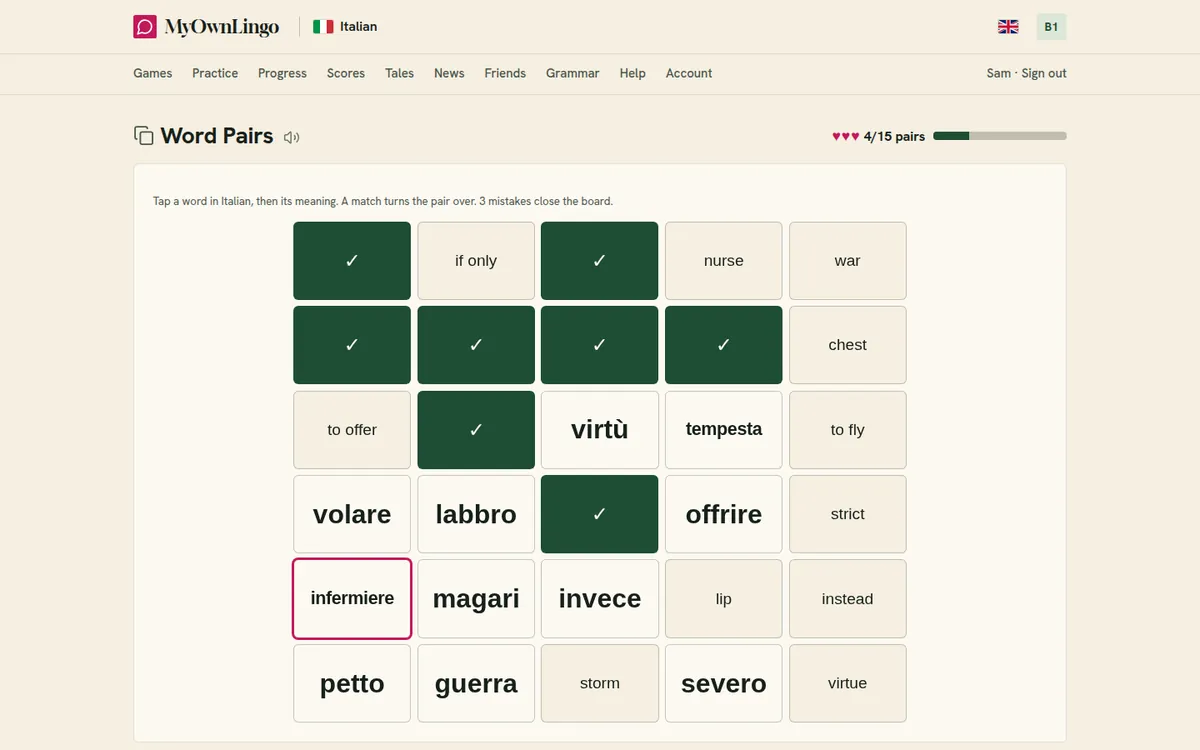Select the 'nurse' meaning card

(x=724, y=261)
